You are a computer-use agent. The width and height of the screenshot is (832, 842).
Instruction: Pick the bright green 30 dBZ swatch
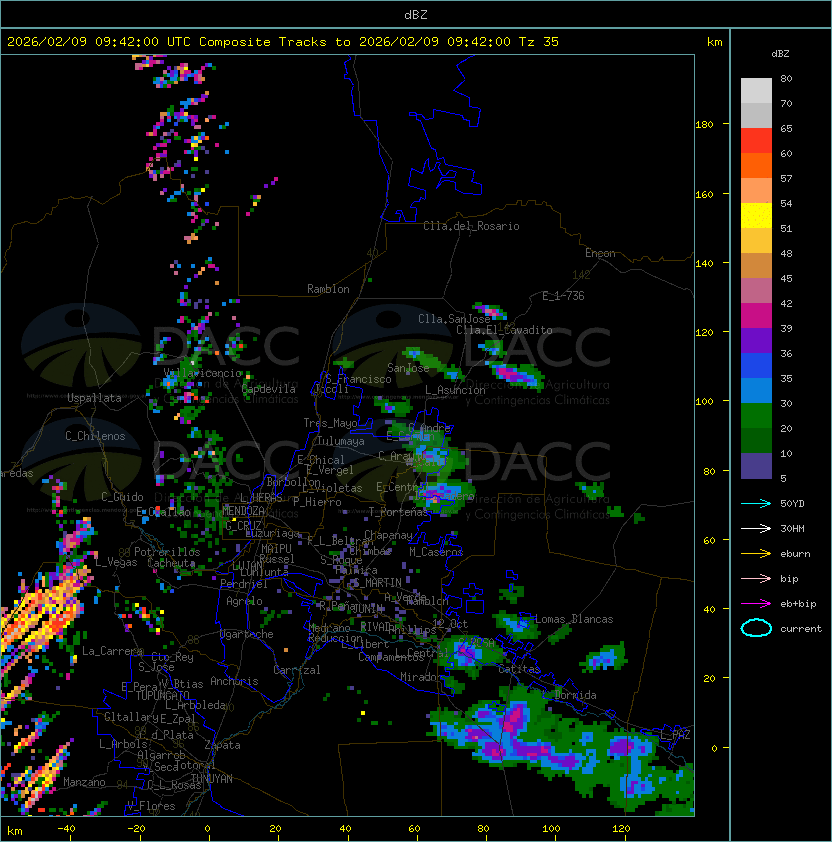[x=756, y=415]
